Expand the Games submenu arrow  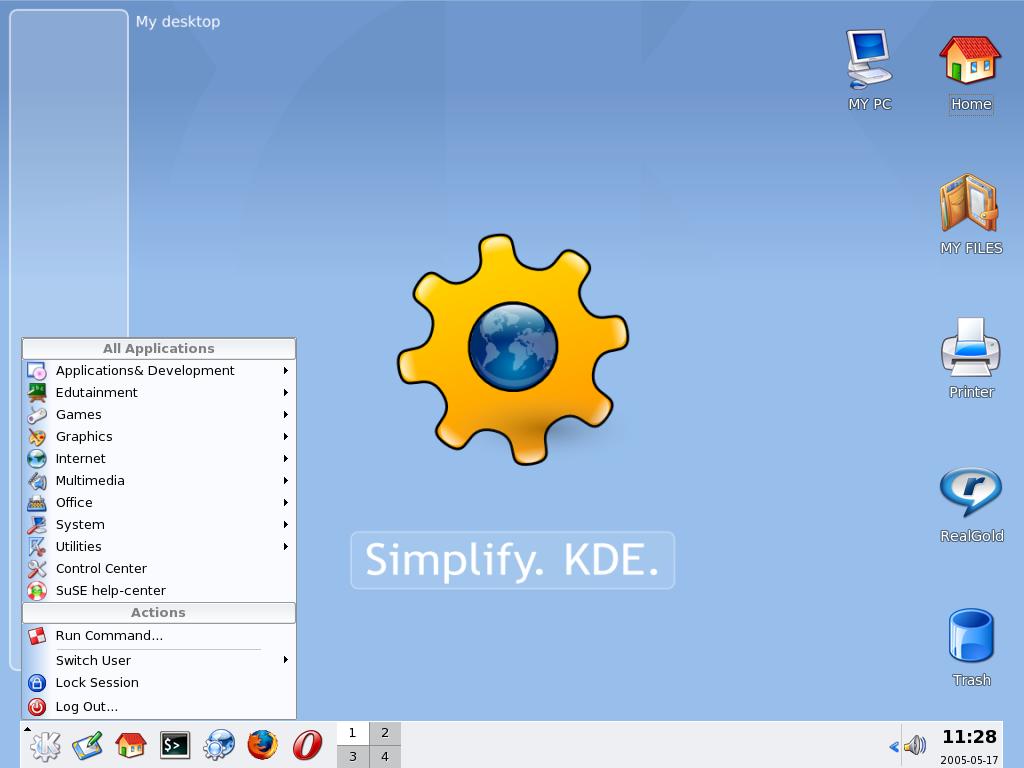[285, 415]
